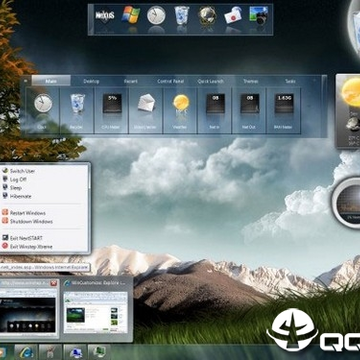Choose Log Off in the power menu
Image resolution: width=360 pixels, height=360 pixels.
coord(18,179)
